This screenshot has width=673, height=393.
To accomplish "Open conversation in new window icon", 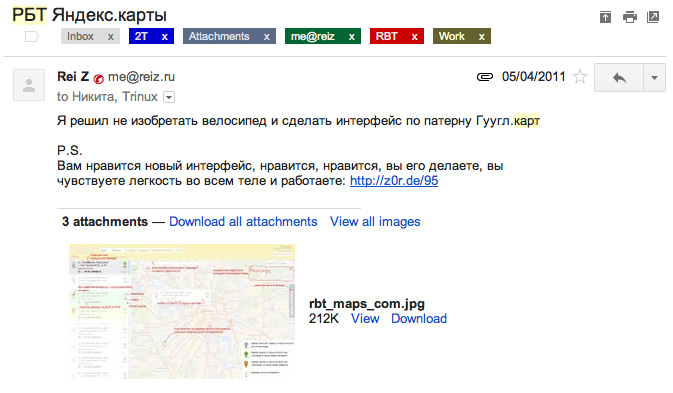I will pyautogui.click(x=653, y=17).
